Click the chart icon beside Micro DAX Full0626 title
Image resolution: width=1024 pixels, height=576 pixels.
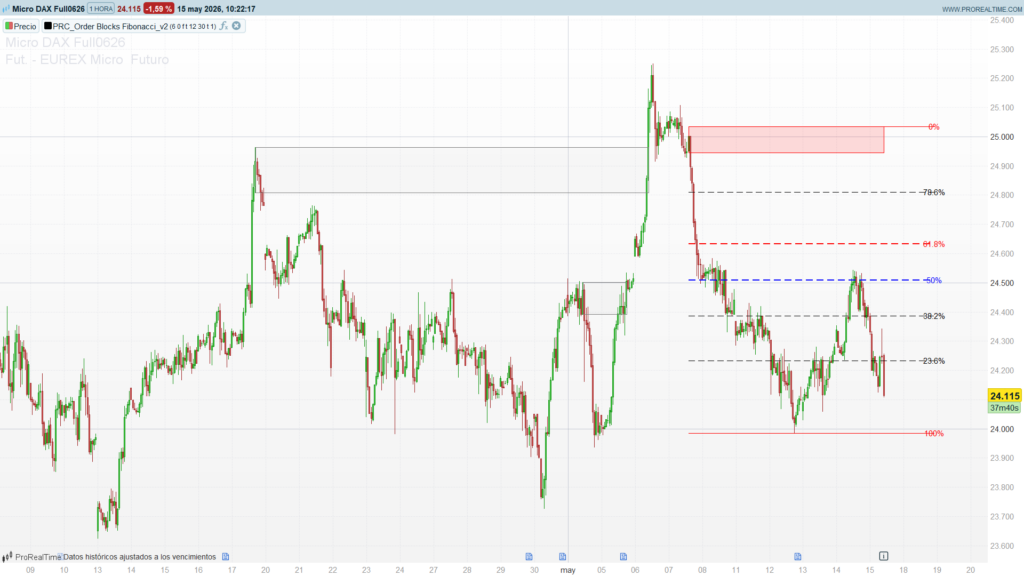[x=6, y=9]
